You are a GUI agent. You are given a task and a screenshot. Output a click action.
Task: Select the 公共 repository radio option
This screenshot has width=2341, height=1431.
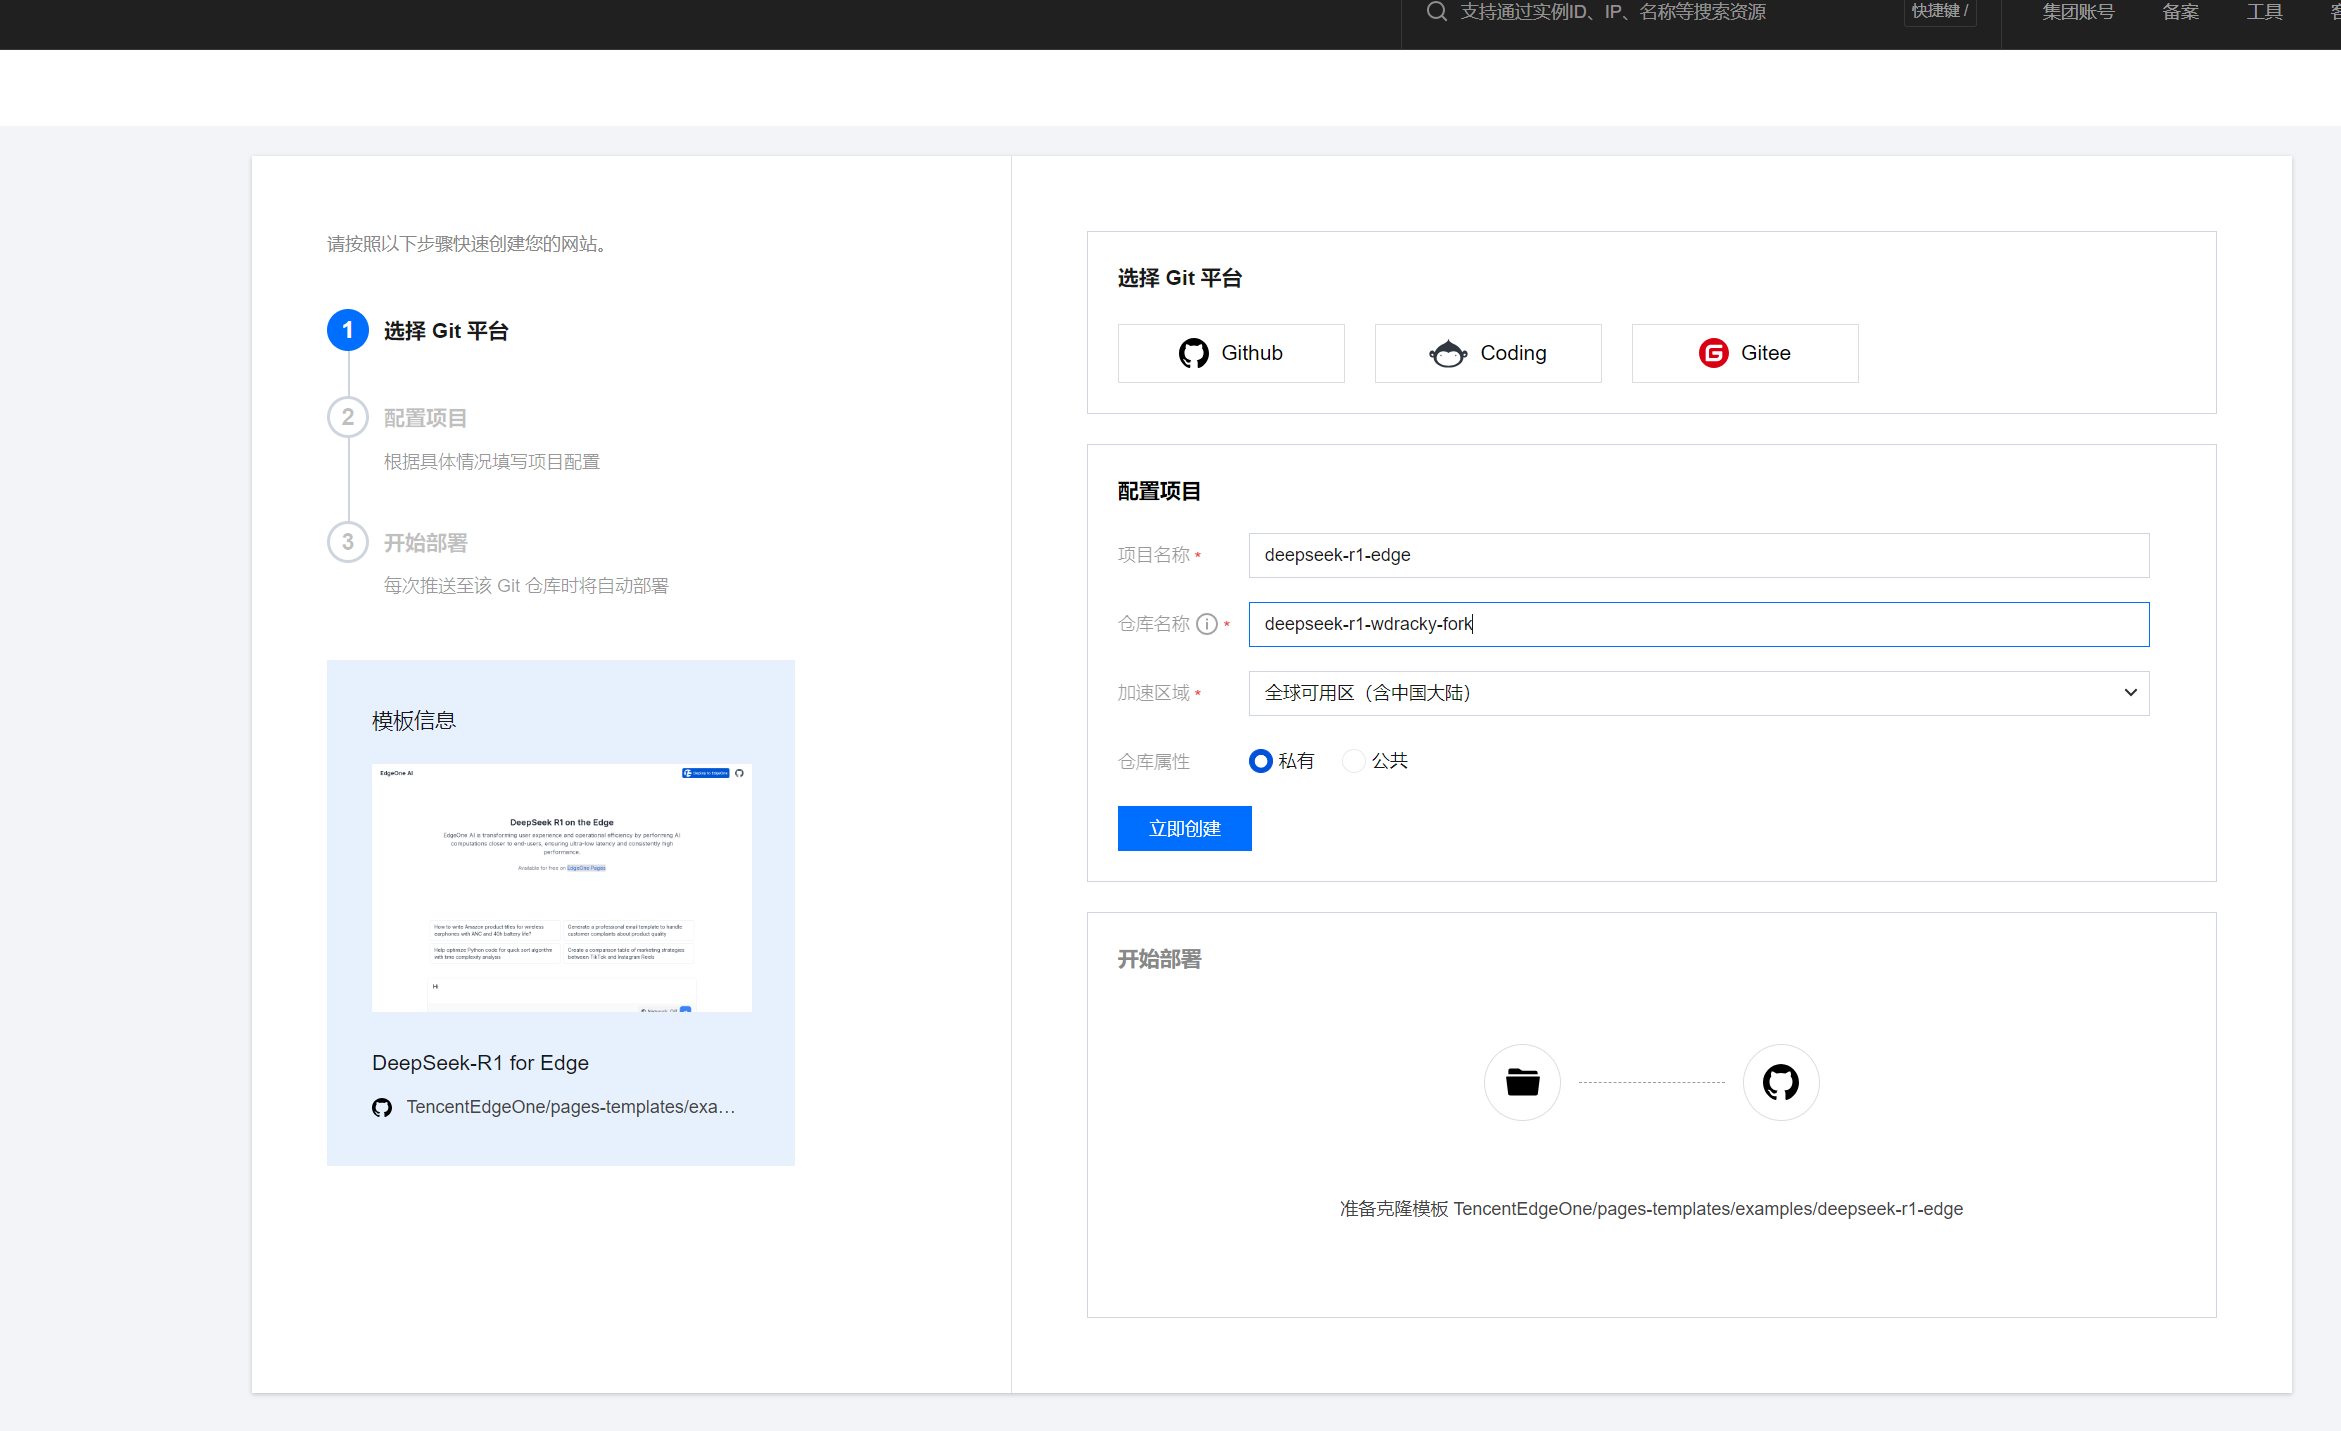1354,761
